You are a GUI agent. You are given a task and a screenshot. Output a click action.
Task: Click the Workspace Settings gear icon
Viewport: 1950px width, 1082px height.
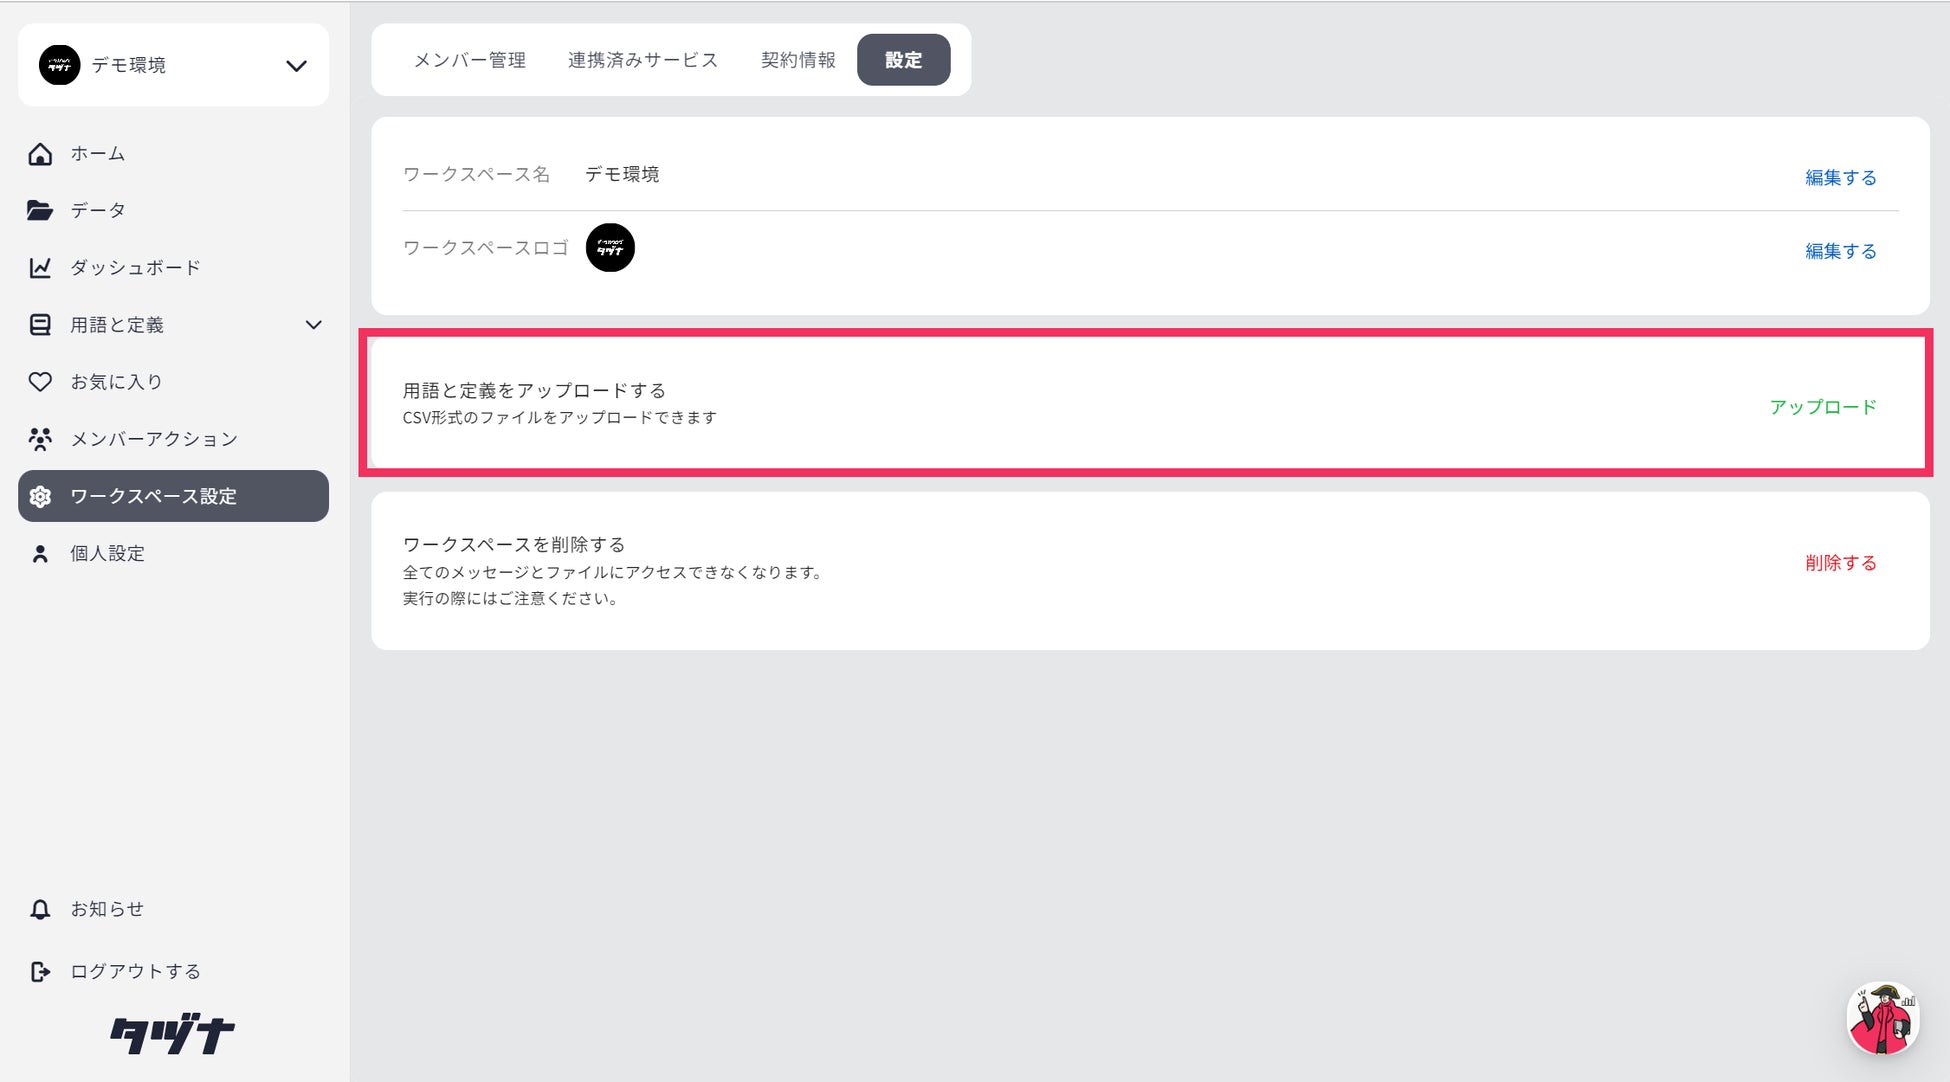click(40, 497)
